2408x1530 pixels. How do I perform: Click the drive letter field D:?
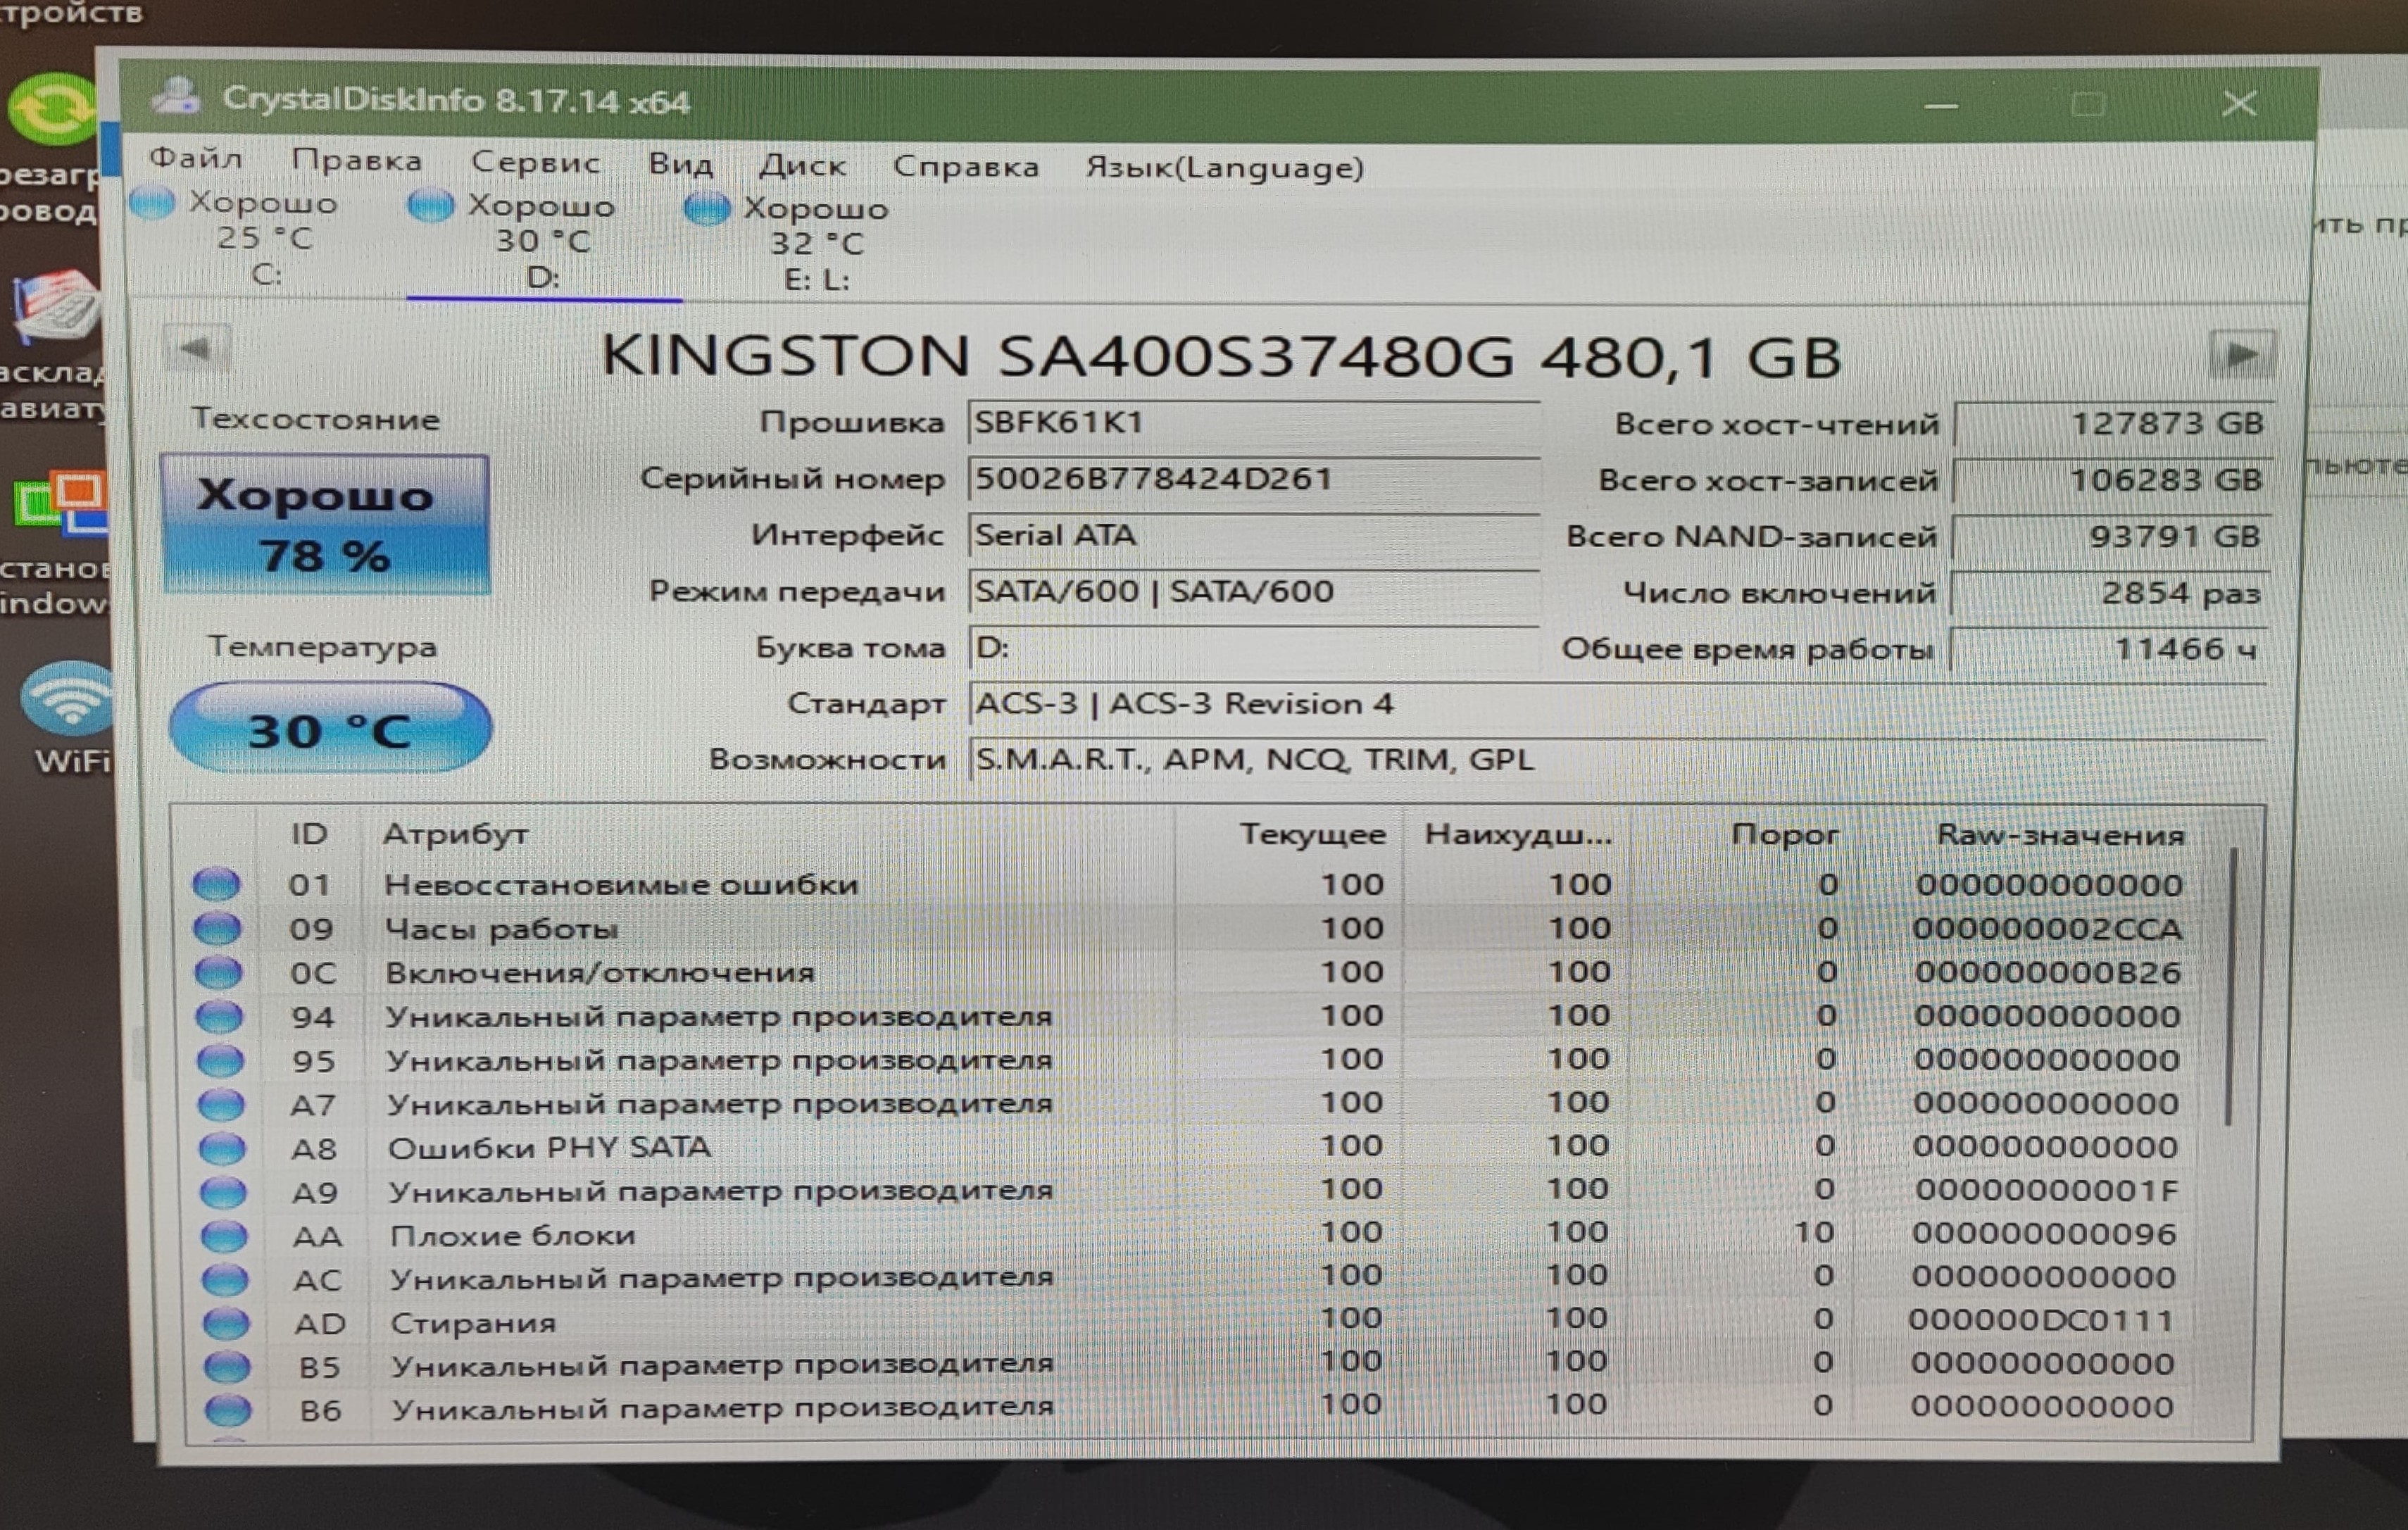click(x=1253, y=647)
